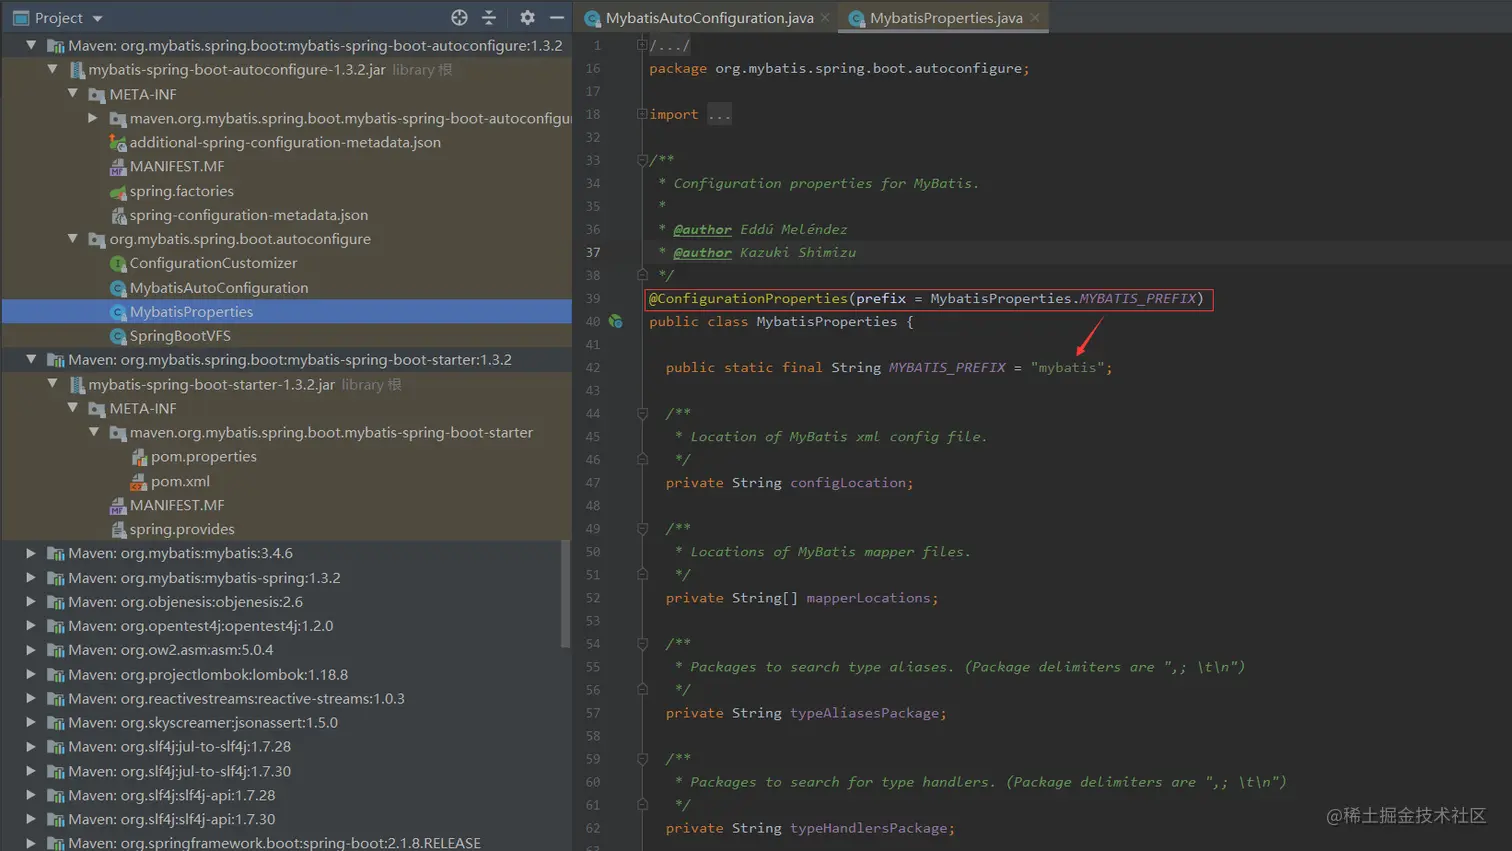Expand Maven org.skyscreamer:jsonassert:1.5.0 library

pyautogui.click(x=31, y=722)
